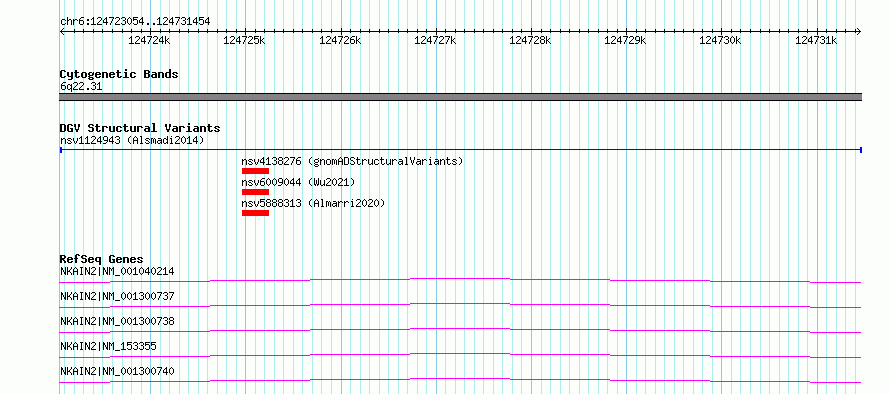Image resolution: width=890 pixels, height=394 pixels.
Task: Click the red bar under nsv4138276
Action: point(255,171)
